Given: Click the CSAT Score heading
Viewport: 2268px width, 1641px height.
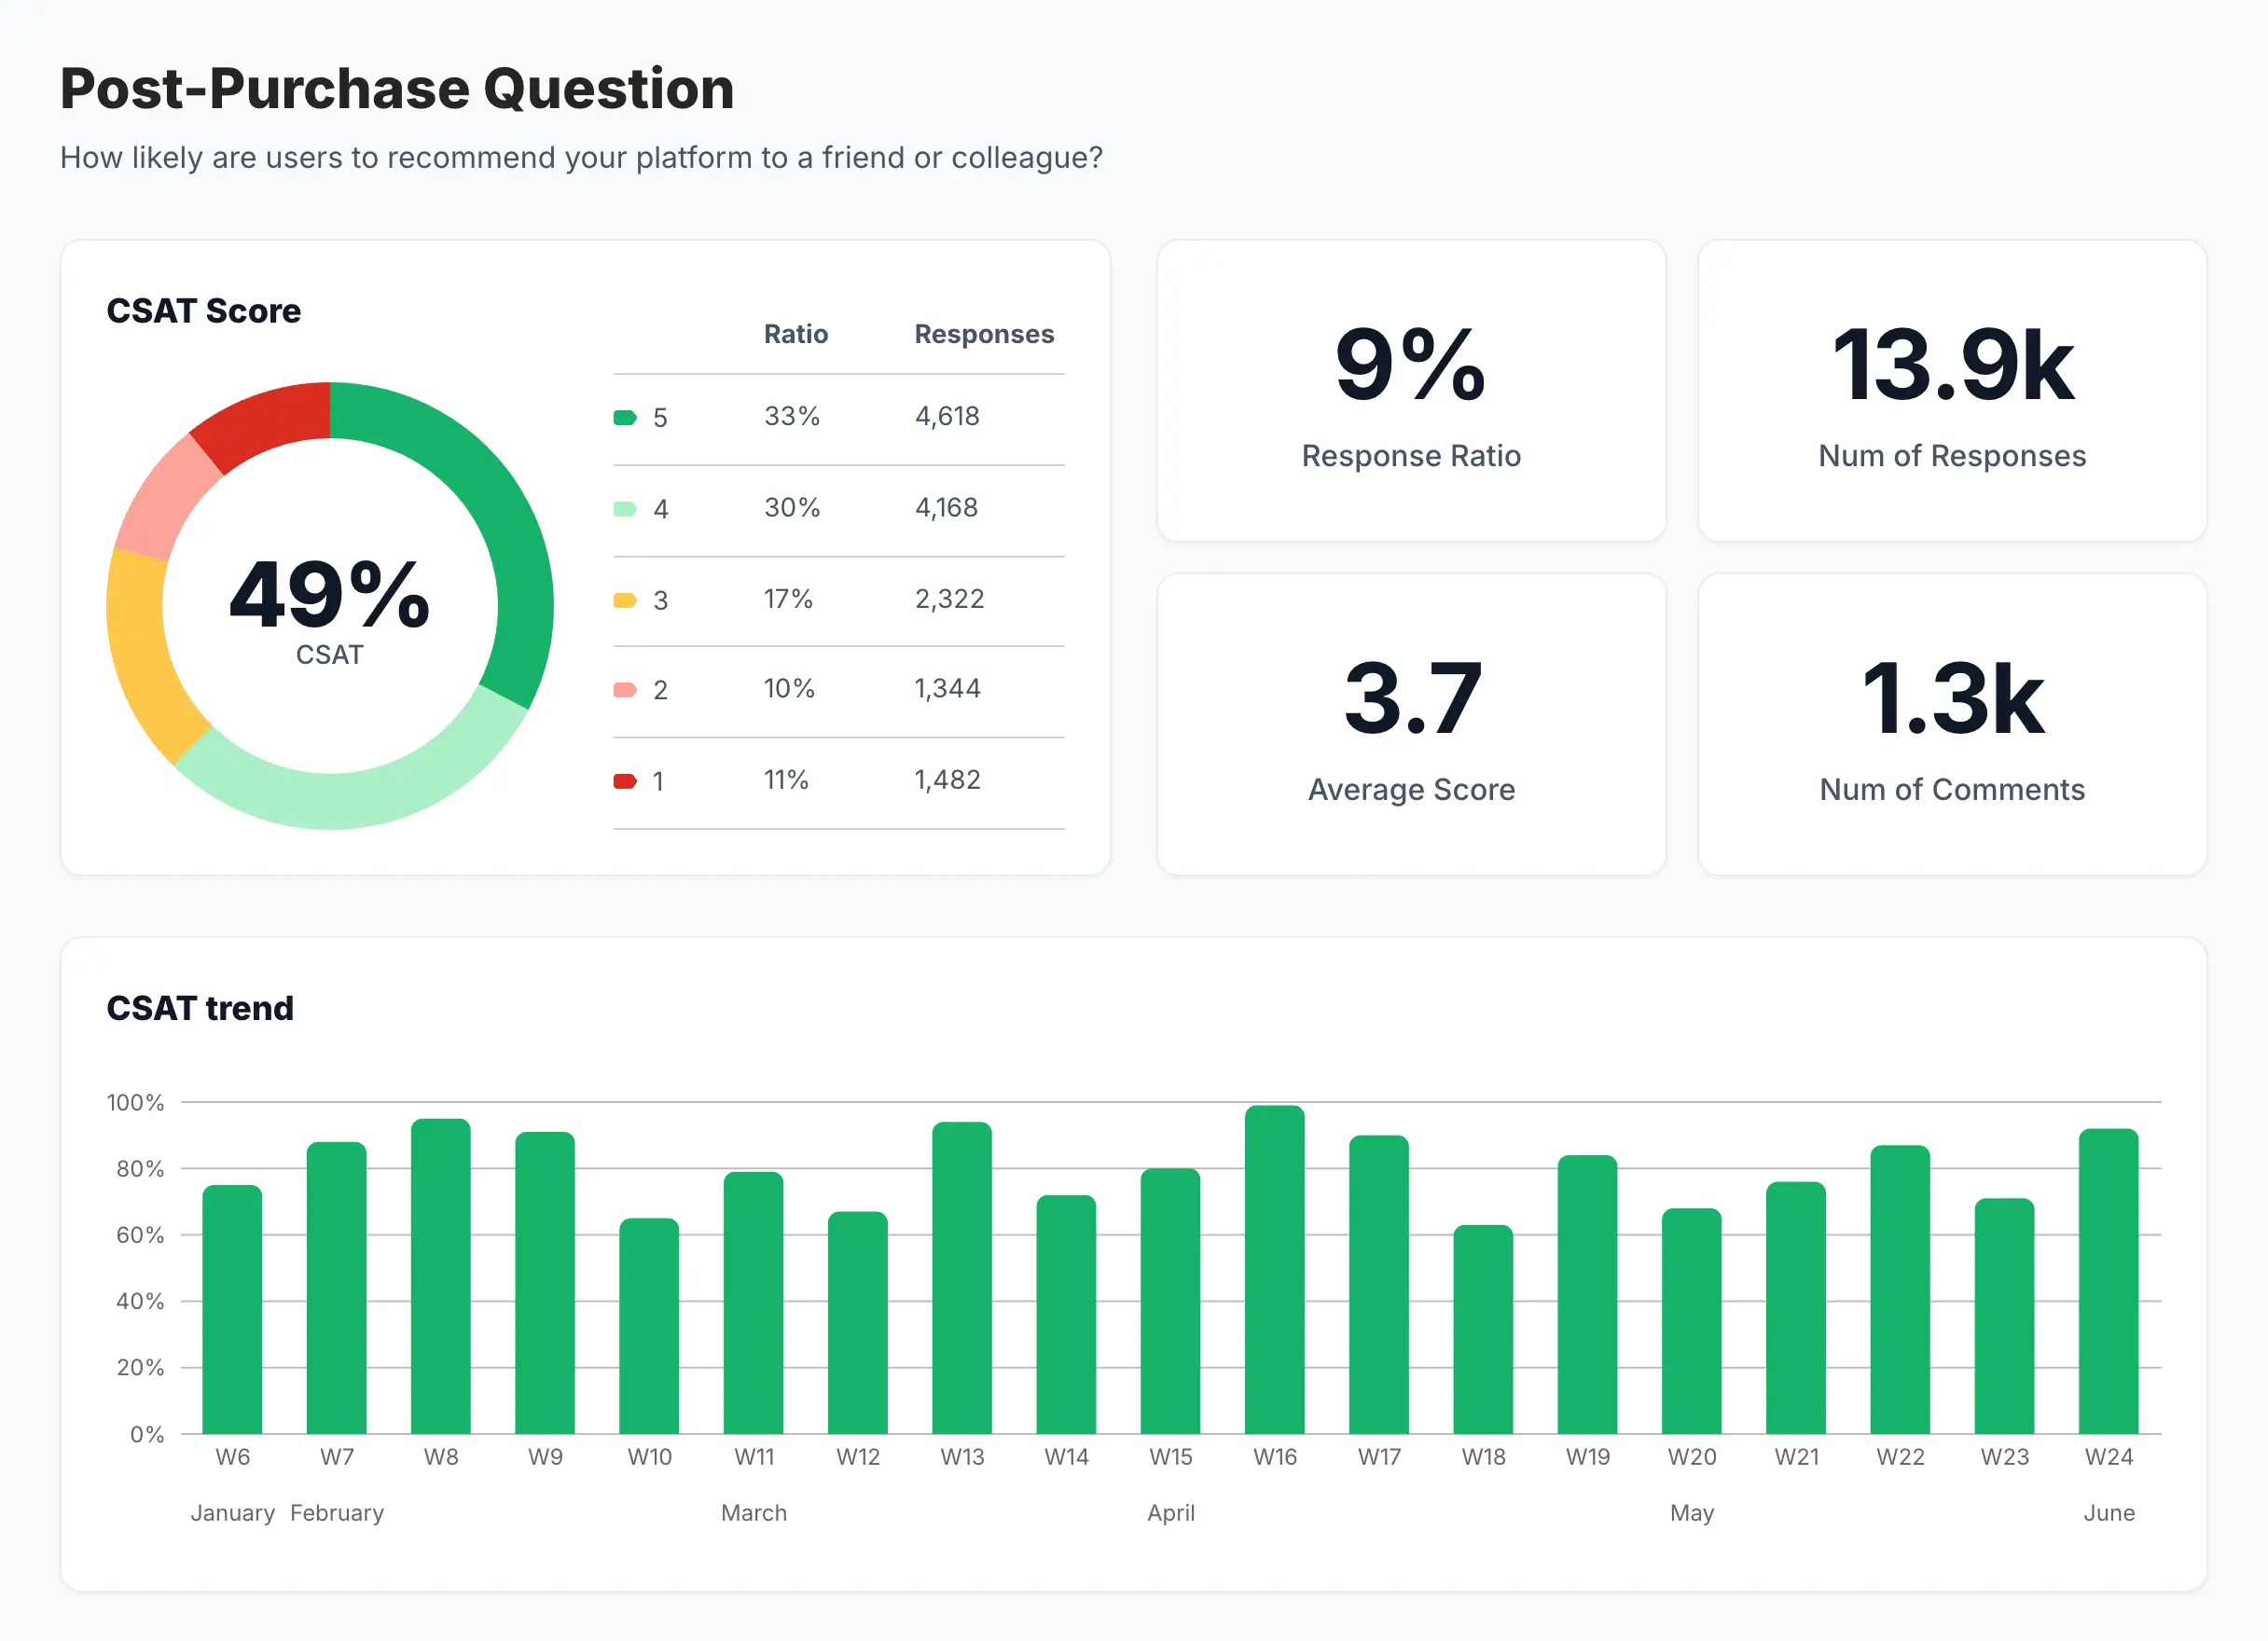Looking at the screenshot, I should (x=204, y=311).
